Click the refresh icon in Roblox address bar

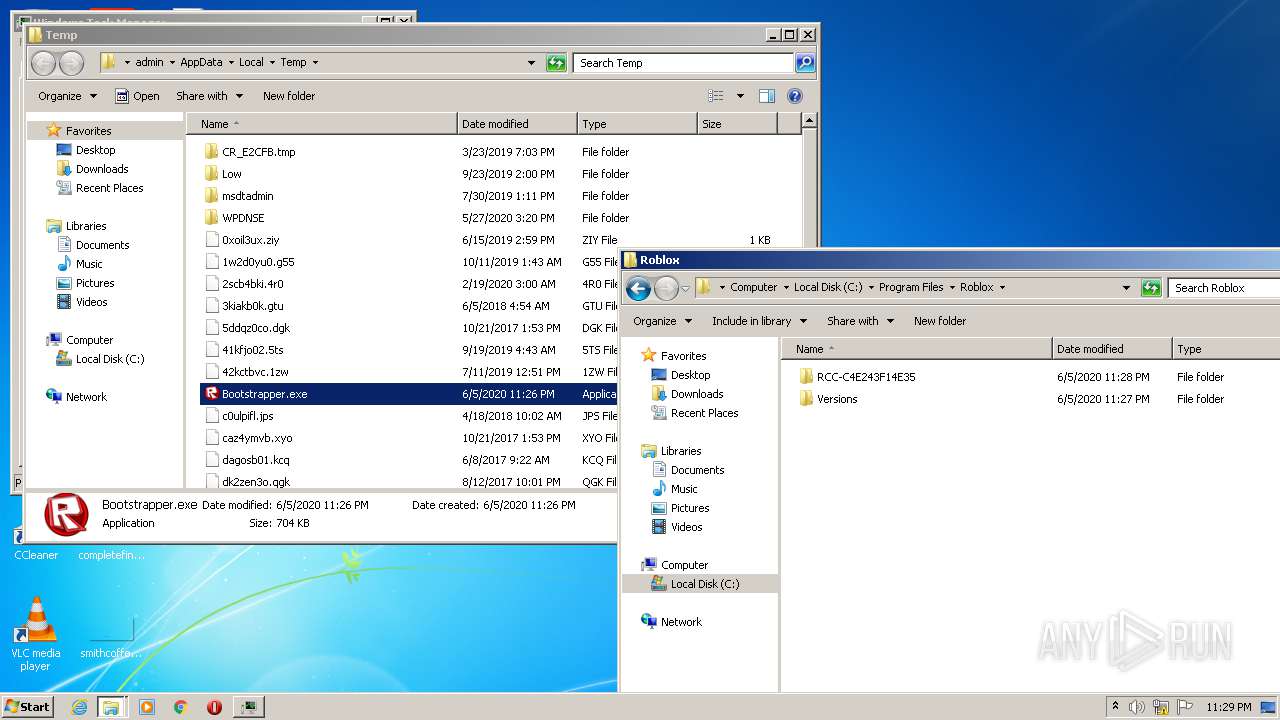[1151, 288]
